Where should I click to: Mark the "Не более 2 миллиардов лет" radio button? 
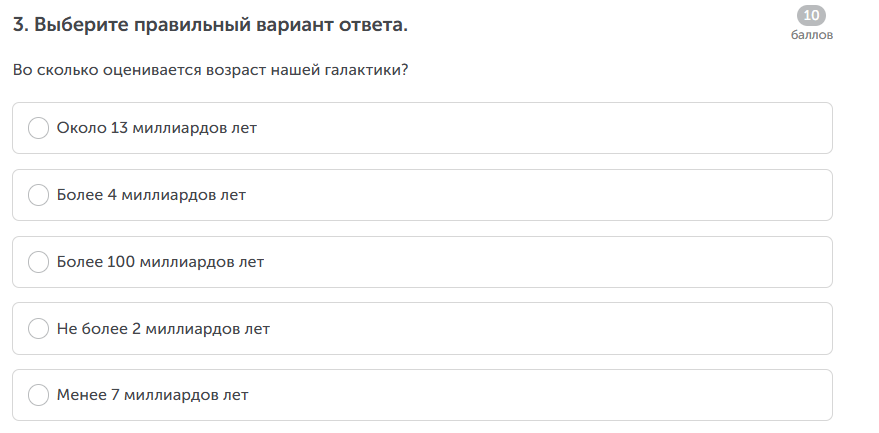point(39,328)
